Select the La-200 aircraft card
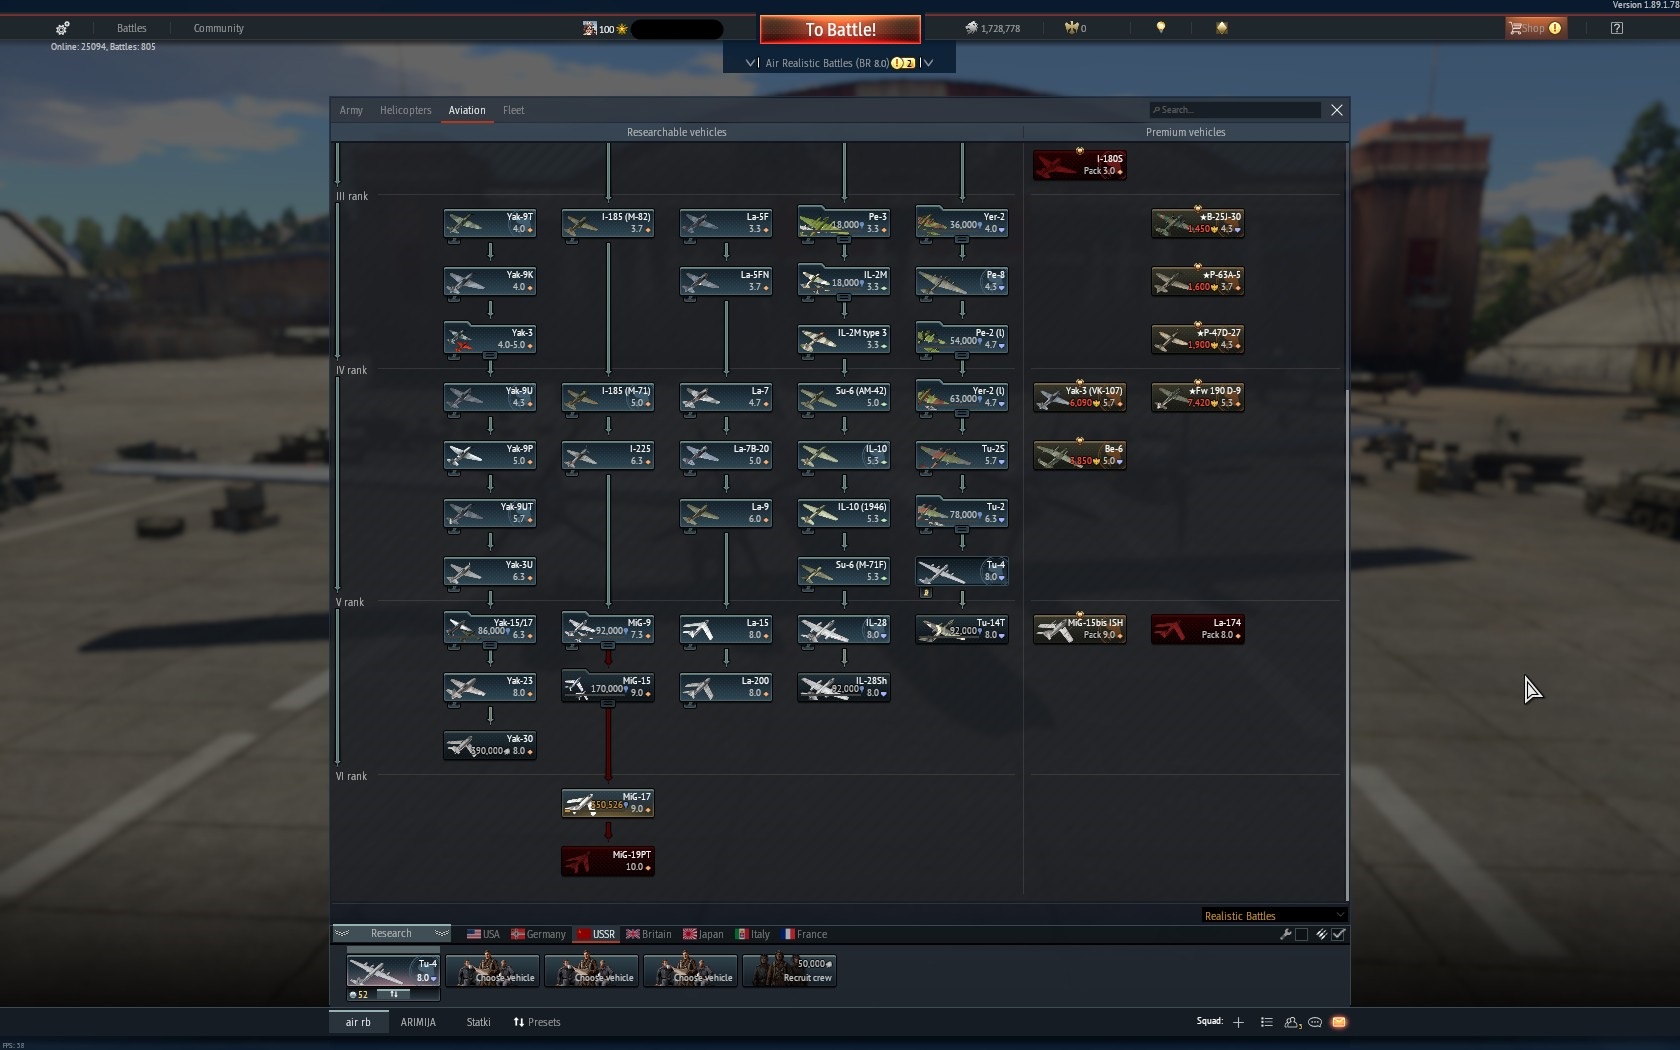 [726, 687]
